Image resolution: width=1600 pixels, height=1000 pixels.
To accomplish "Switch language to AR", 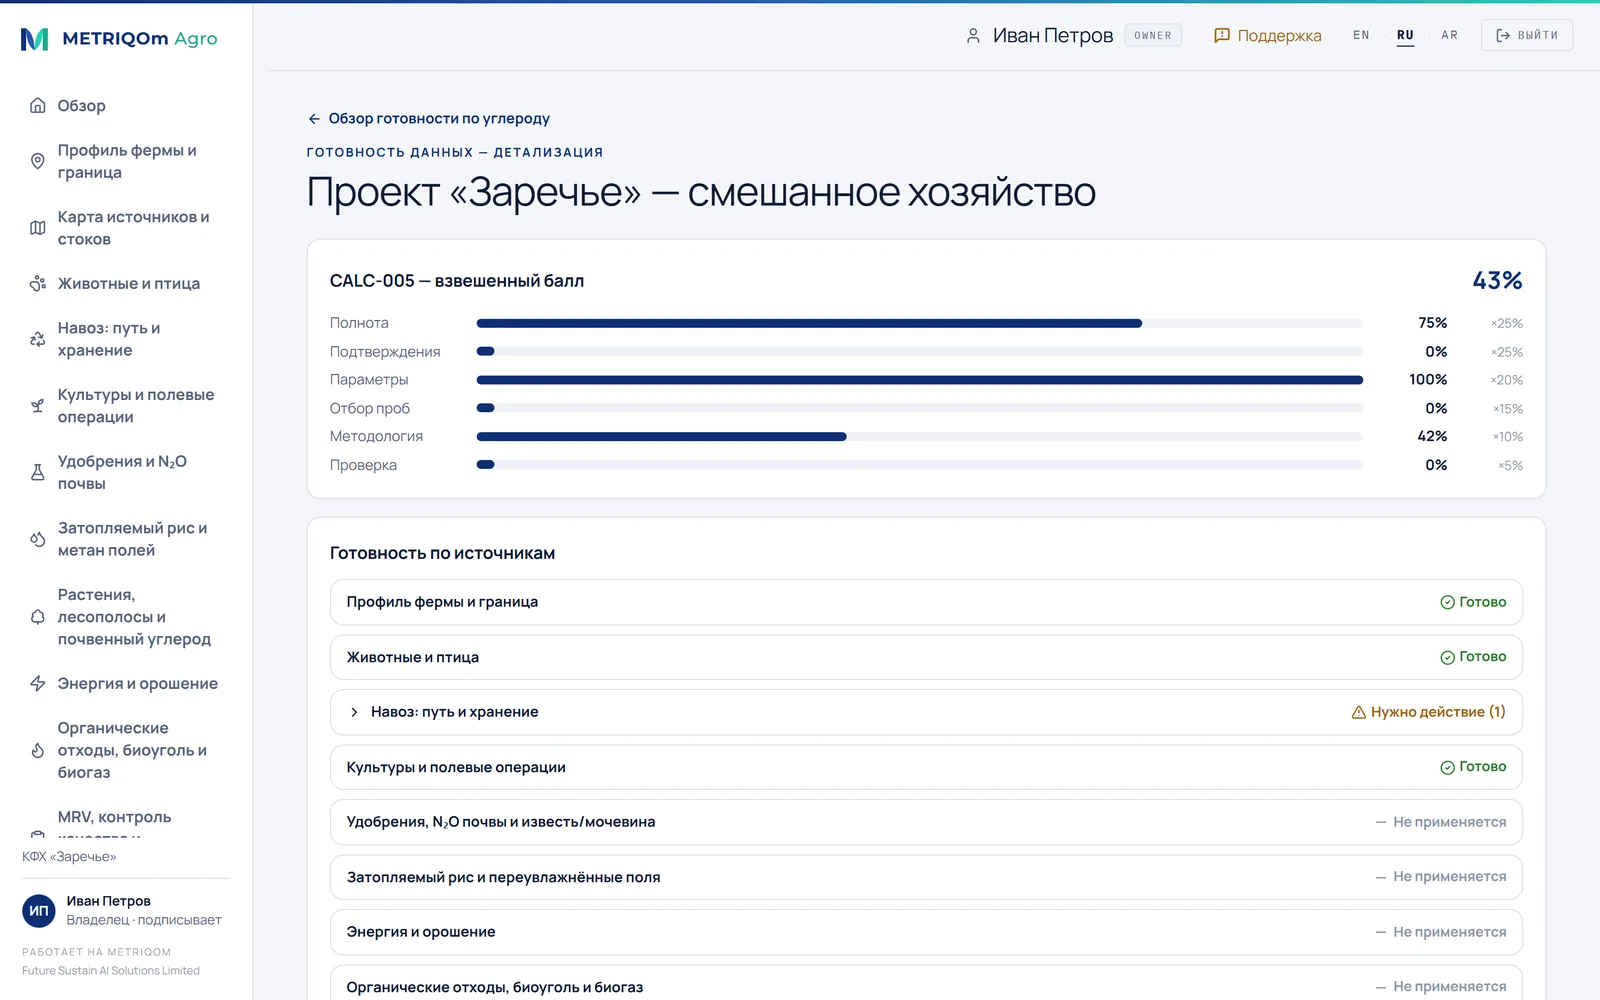I will 1449,35.
